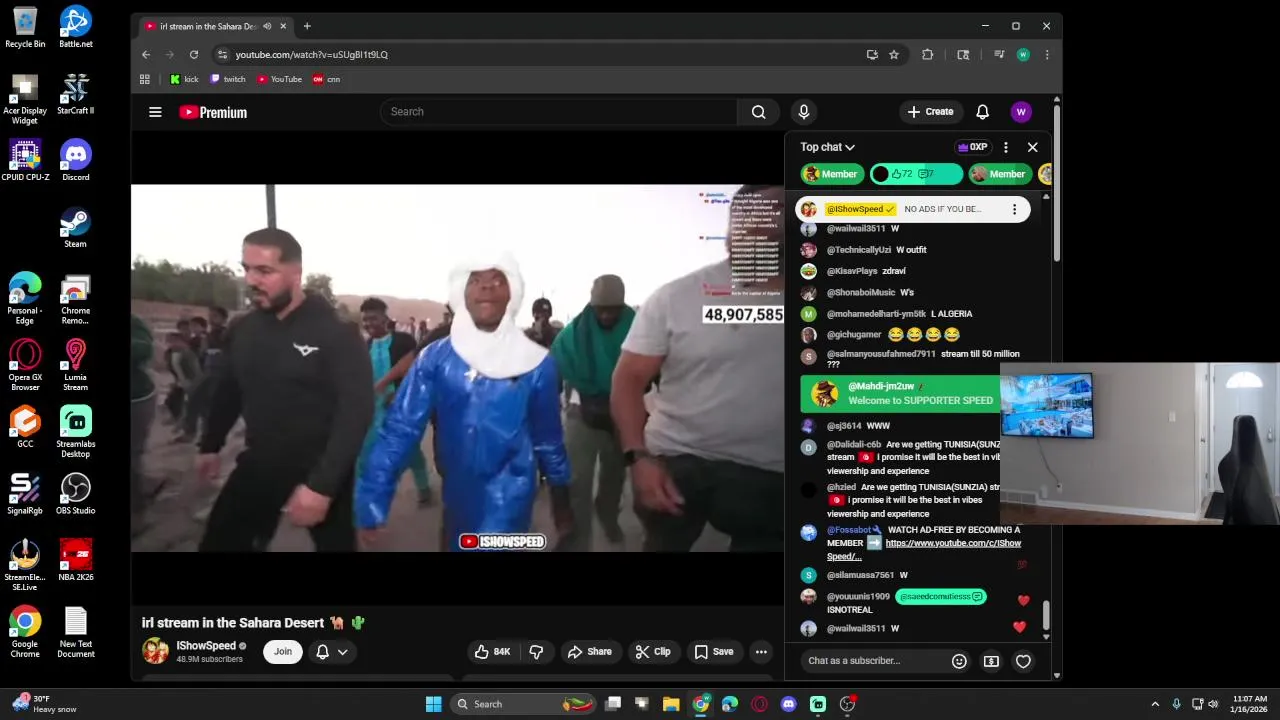Submit search with magnifier button
The height and width of the screenshot is (720, 1280).
(x=758, y=112)
